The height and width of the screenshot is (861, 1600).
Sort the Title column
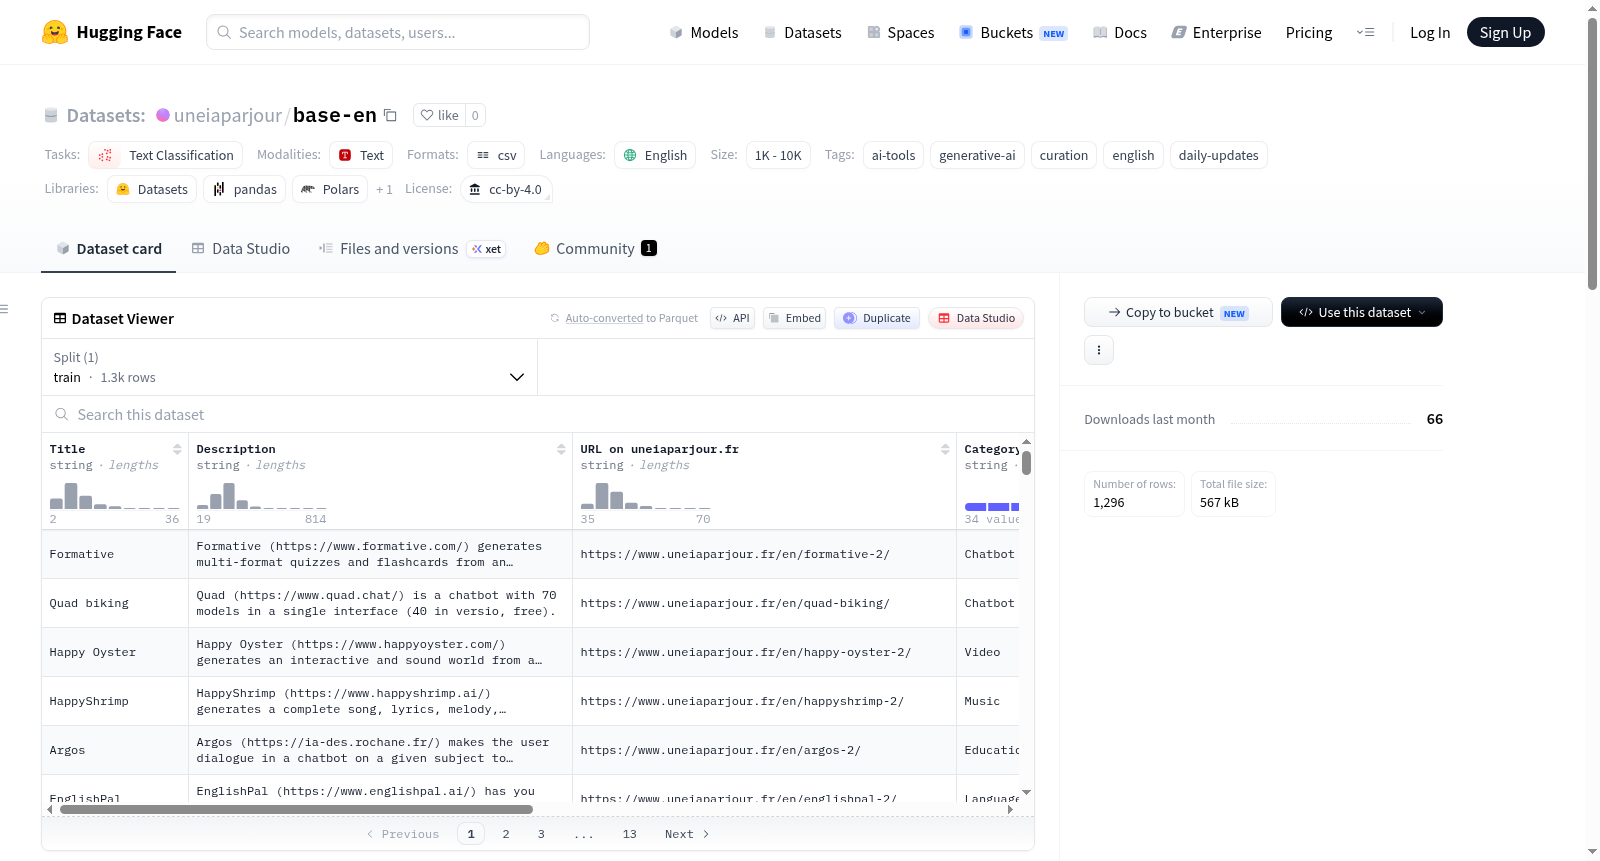pos(177,449)
